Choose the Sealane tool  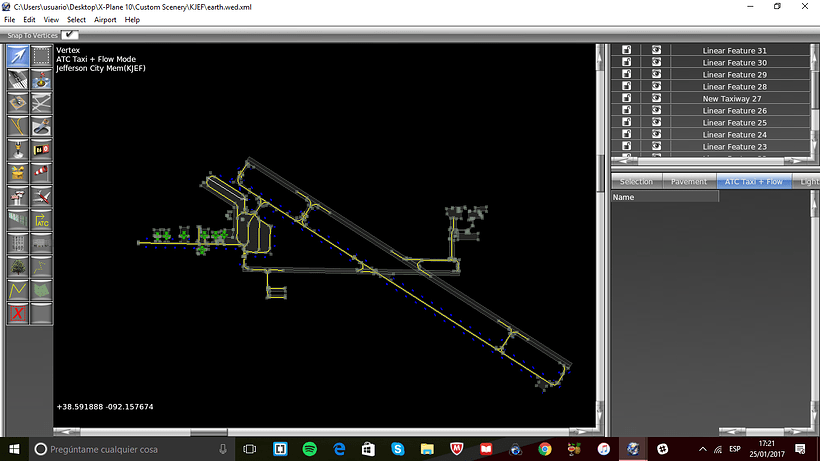[41, 79]
